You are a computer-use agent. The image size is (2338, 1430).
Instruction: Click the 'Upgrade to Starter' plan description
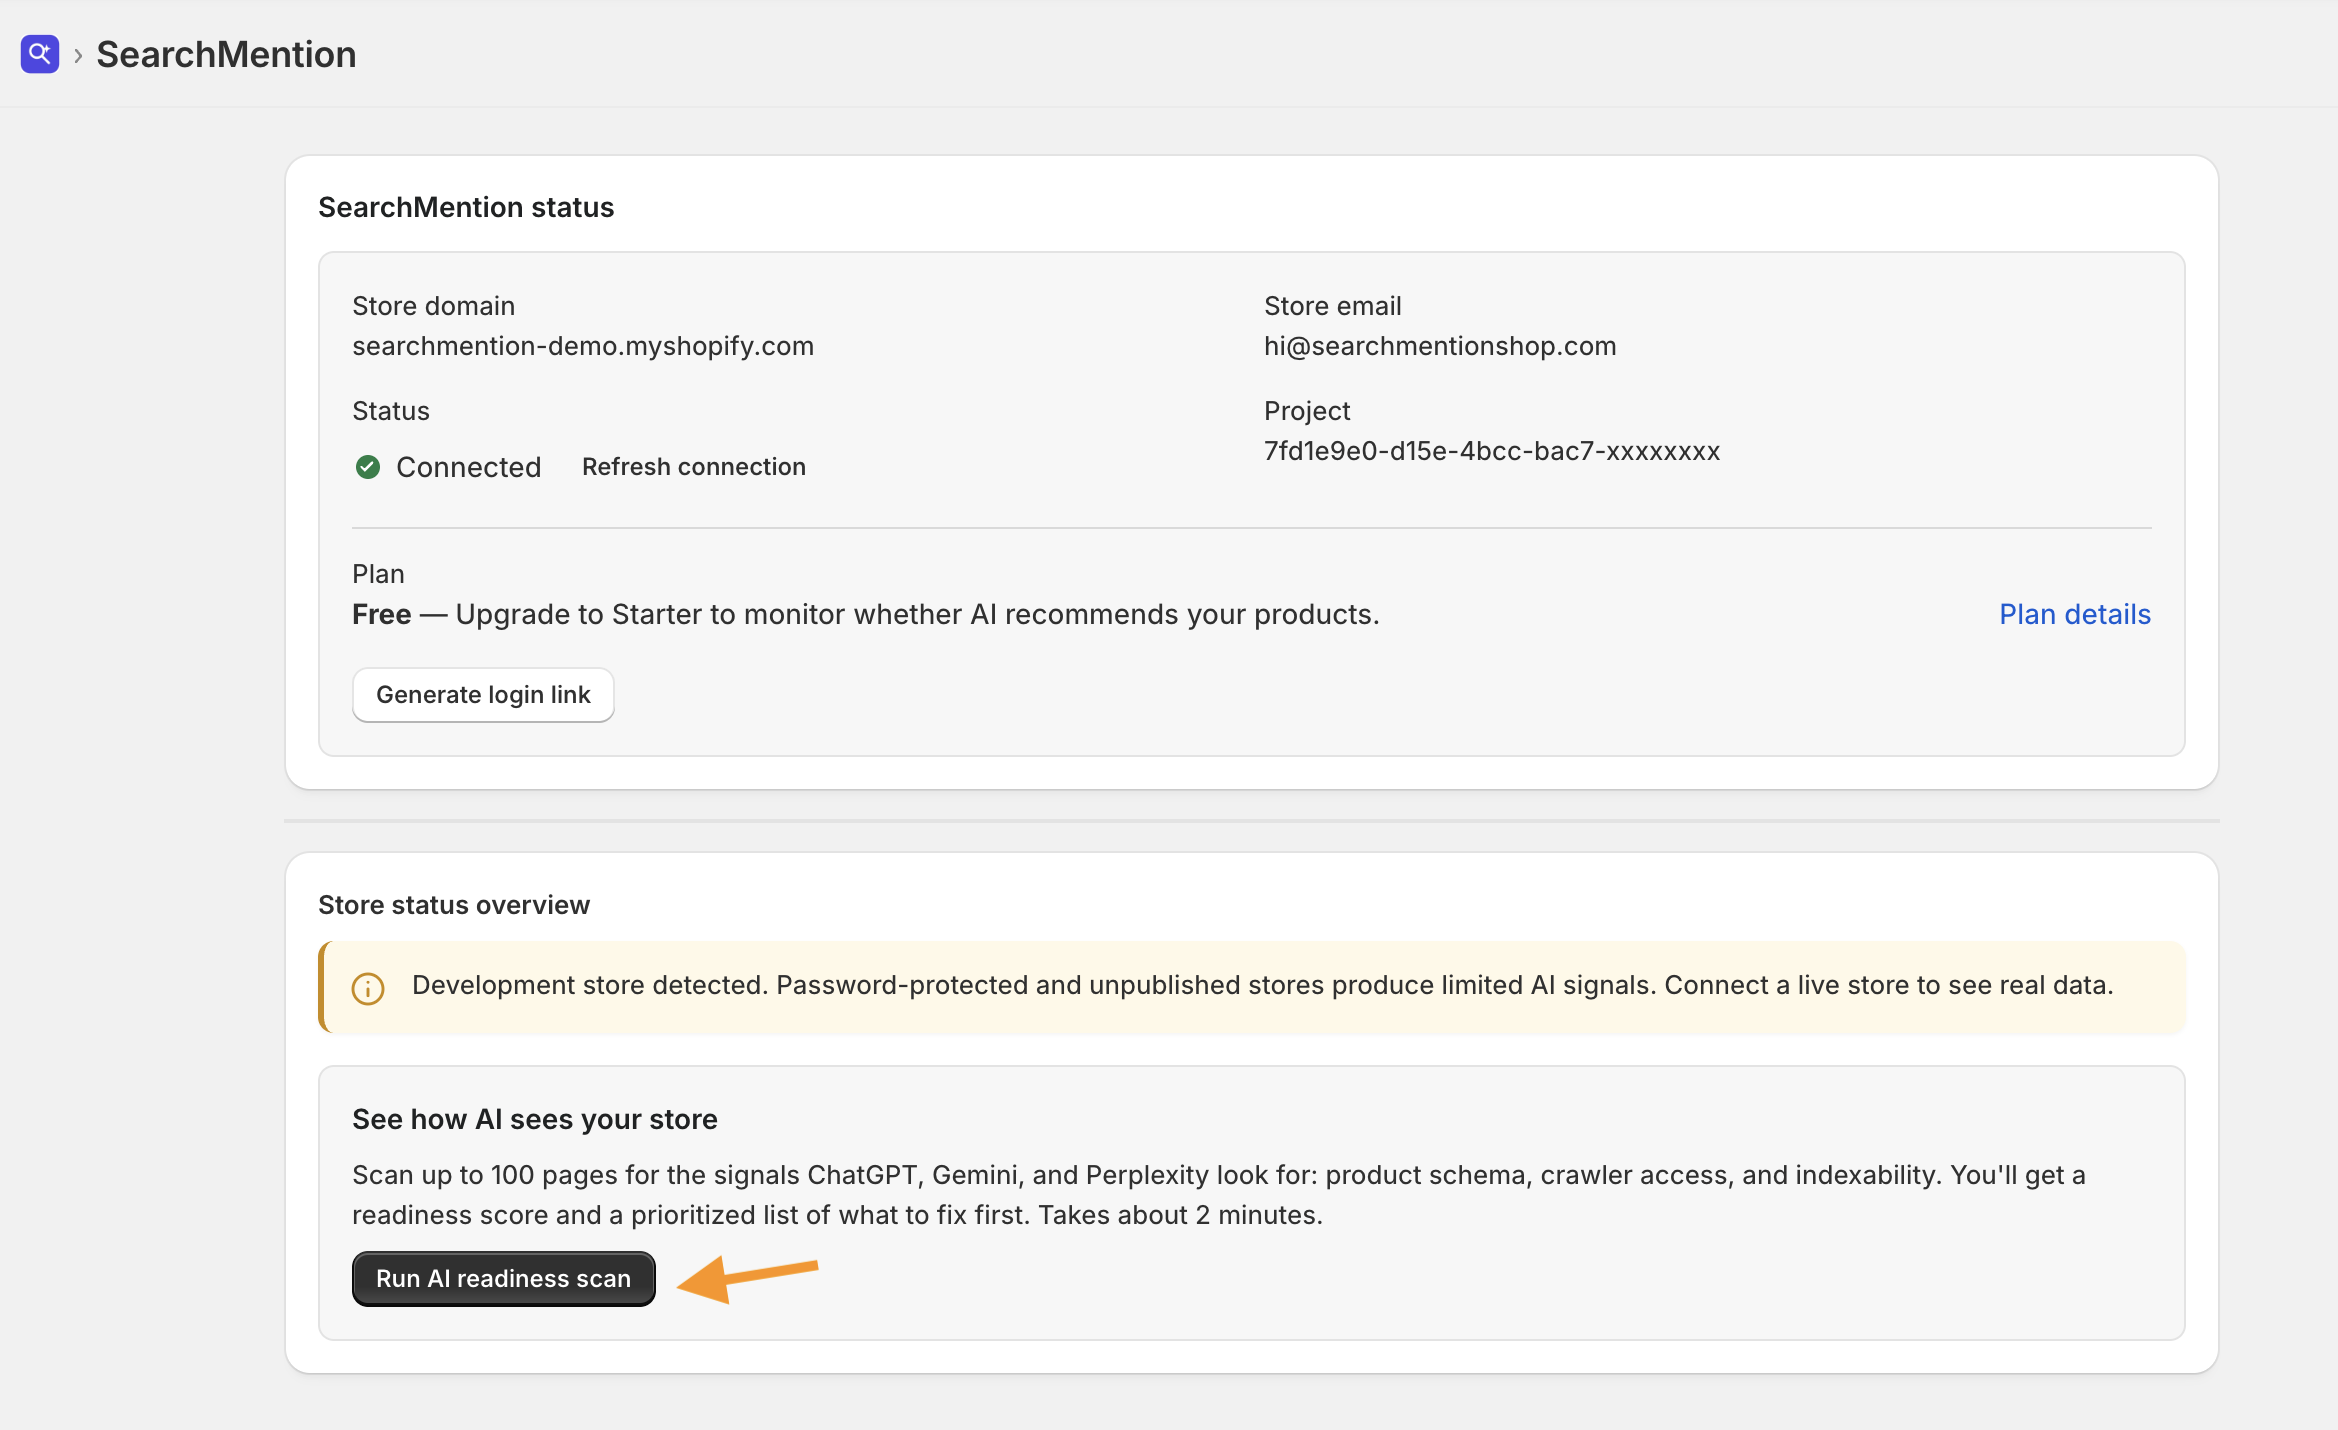[x=918, y=614]
